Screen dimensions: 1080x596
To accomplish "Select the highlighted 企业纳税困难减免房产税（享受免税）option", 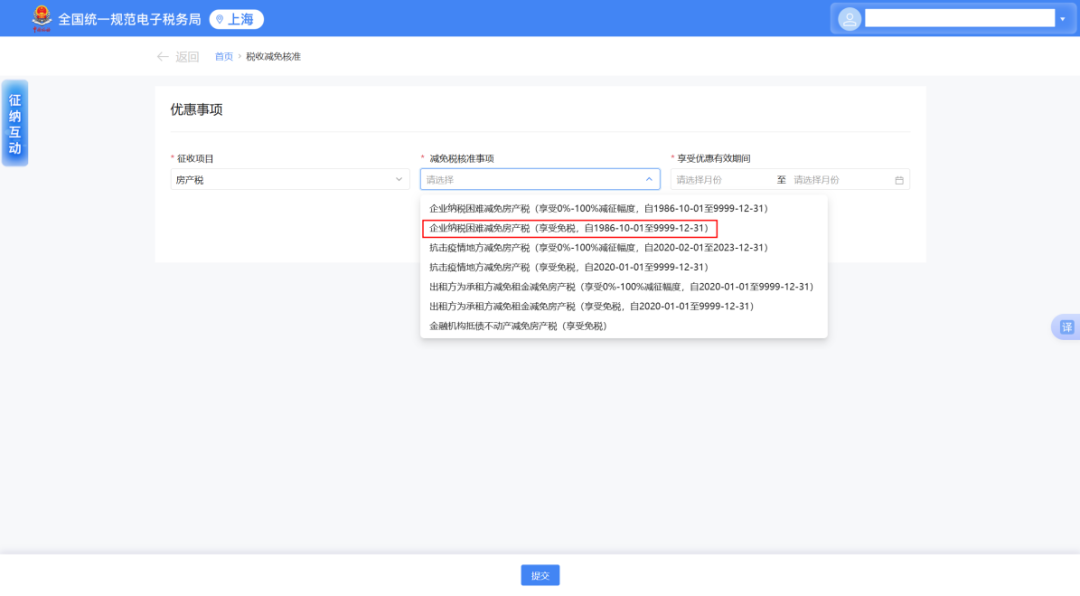I will [x=565, y=227].
